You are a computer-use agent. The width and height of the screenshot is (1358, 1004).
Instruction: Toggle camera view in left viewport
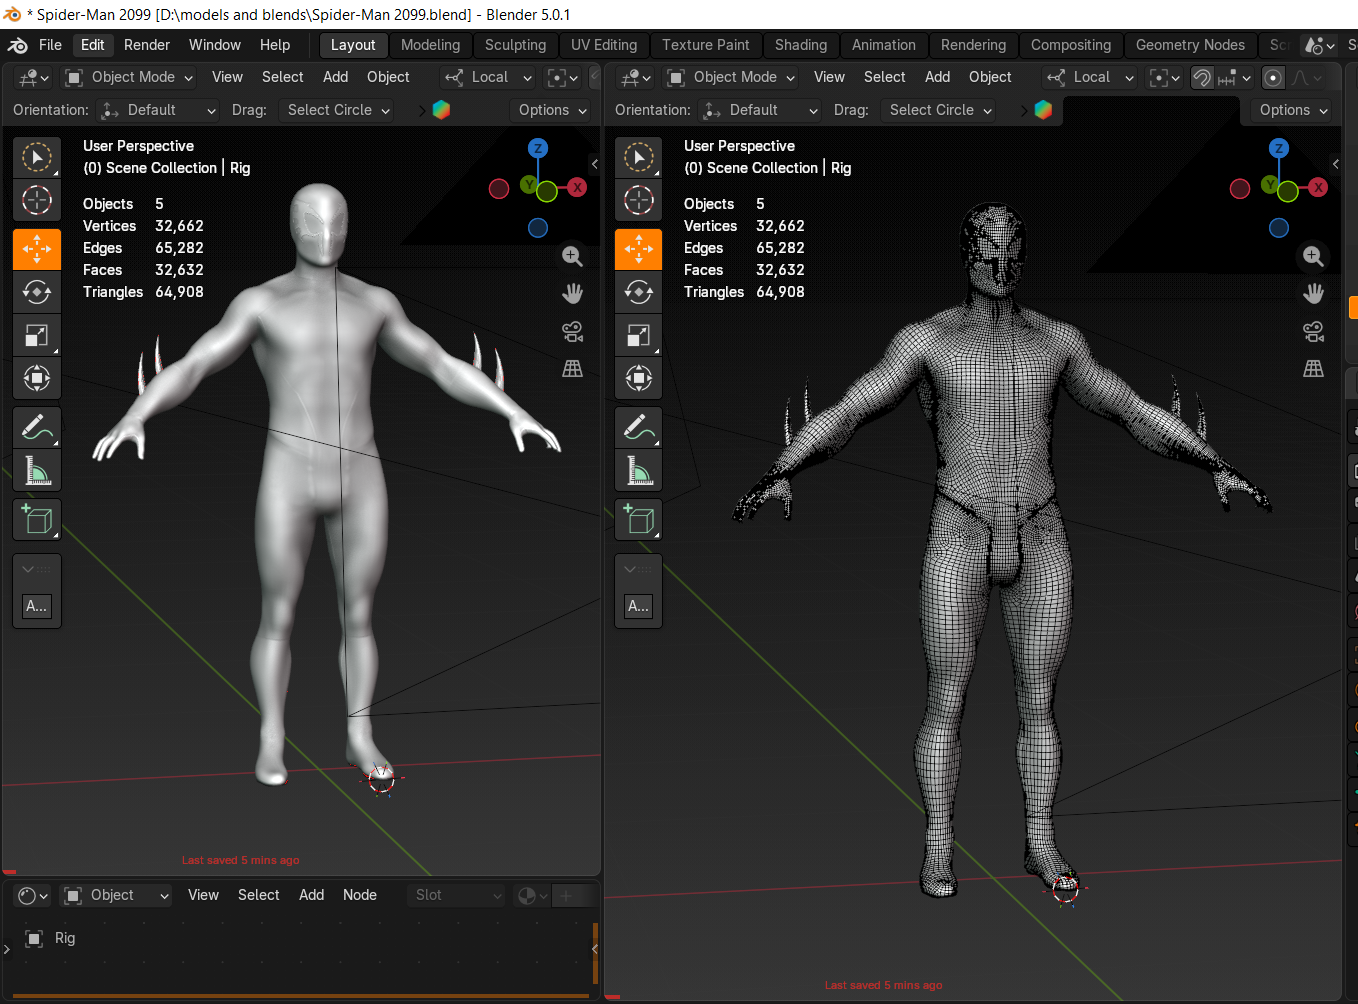pyautogui.click(x=573, y=331)
